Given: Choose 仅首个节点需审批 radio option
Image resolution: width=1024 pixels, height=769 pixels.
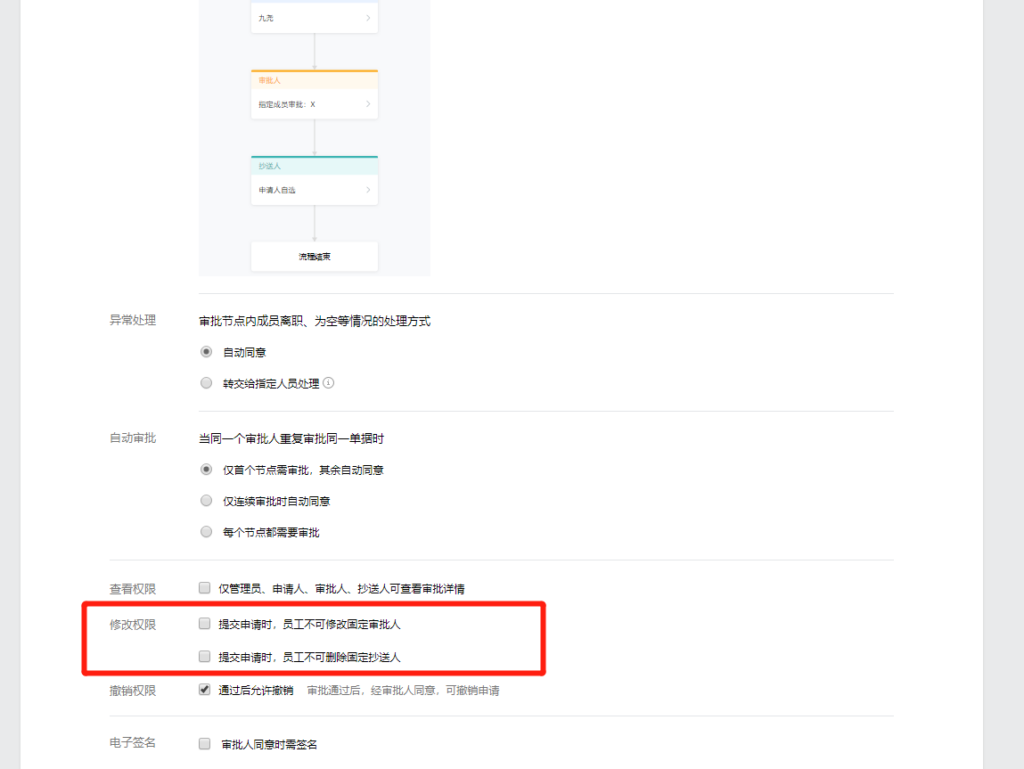Looking at the screenshot, I should tap(206, 470).
